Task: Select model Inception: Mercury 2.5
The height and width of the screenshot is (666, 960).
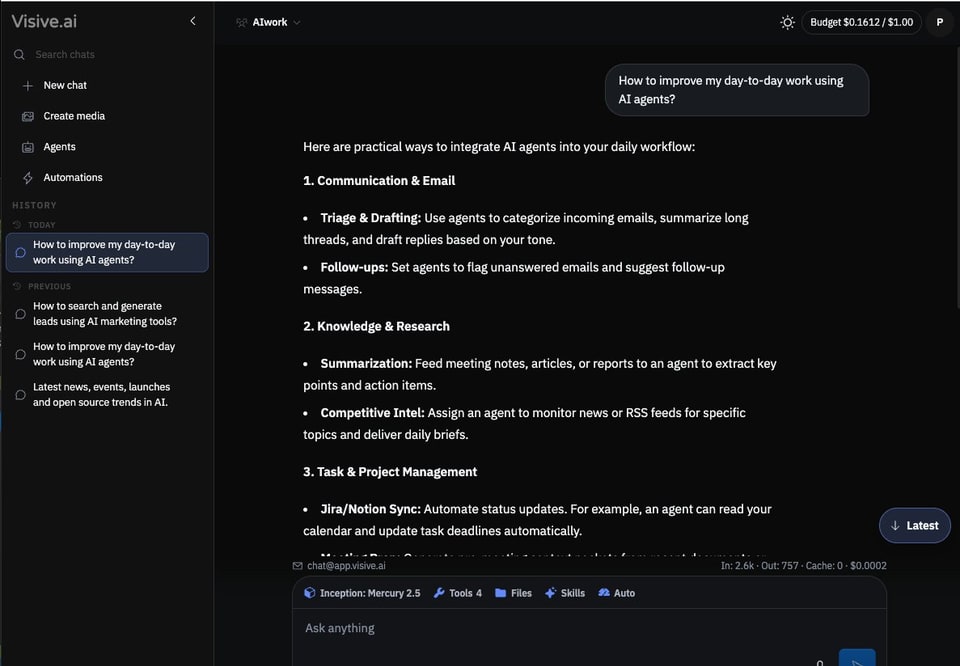Action: coord(362,593)
